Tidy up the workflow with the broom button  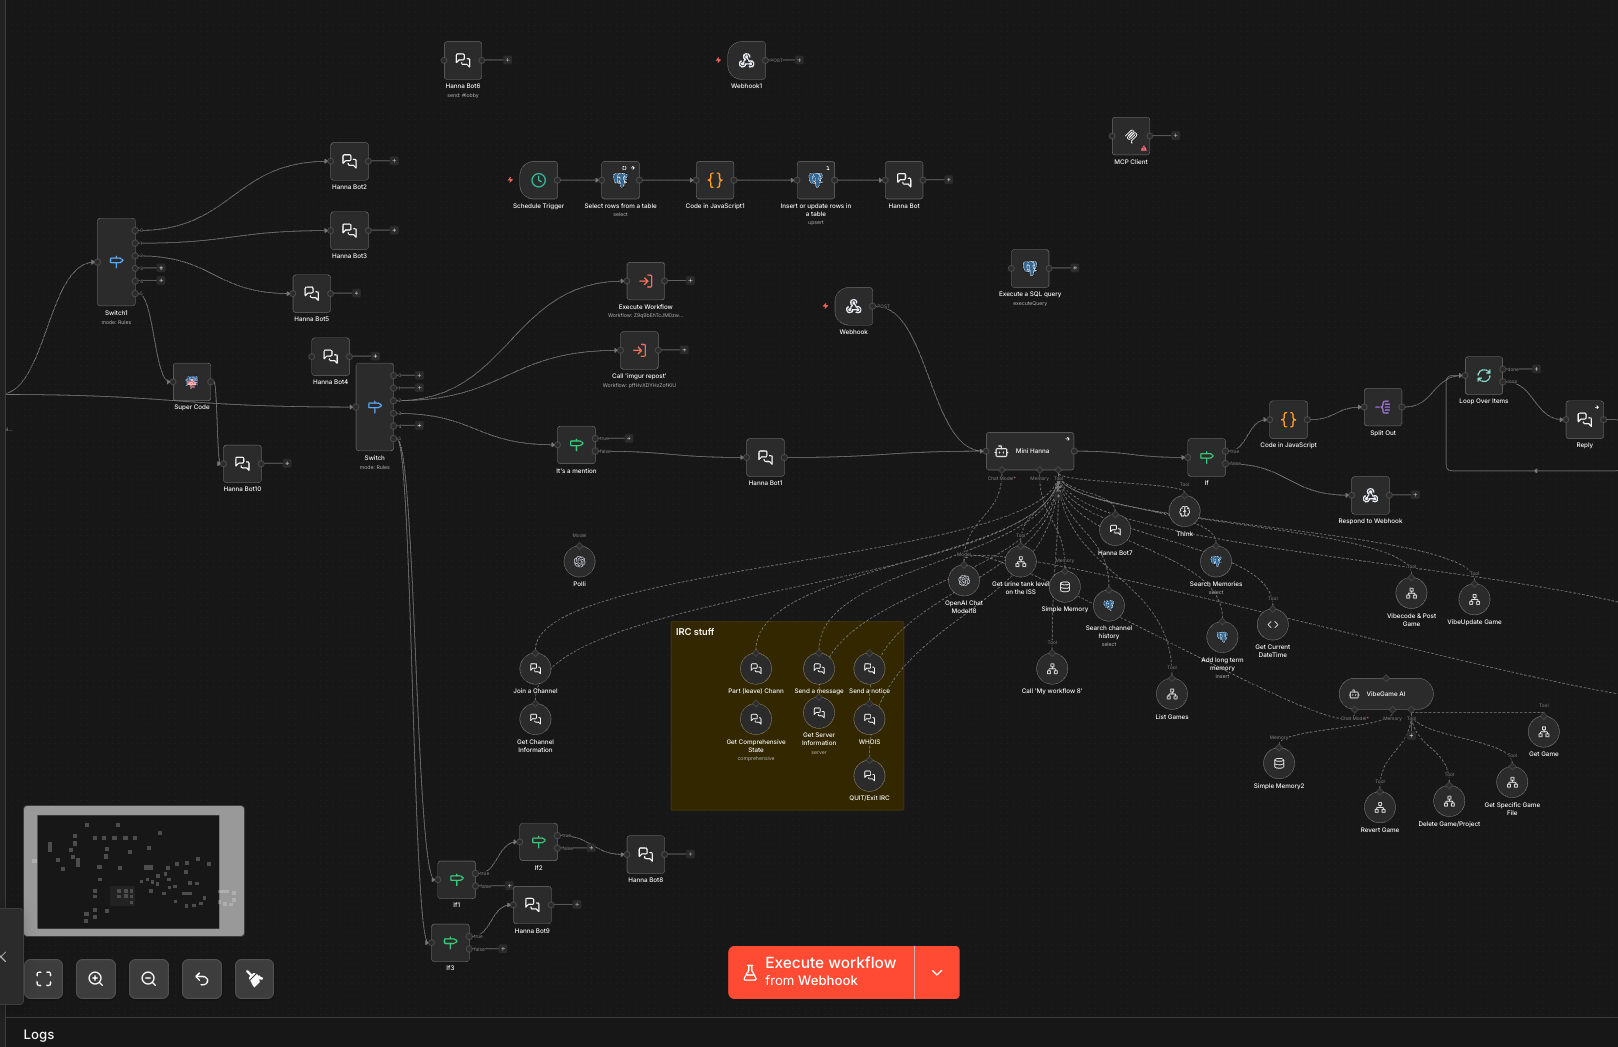click(x=254, y=979)
